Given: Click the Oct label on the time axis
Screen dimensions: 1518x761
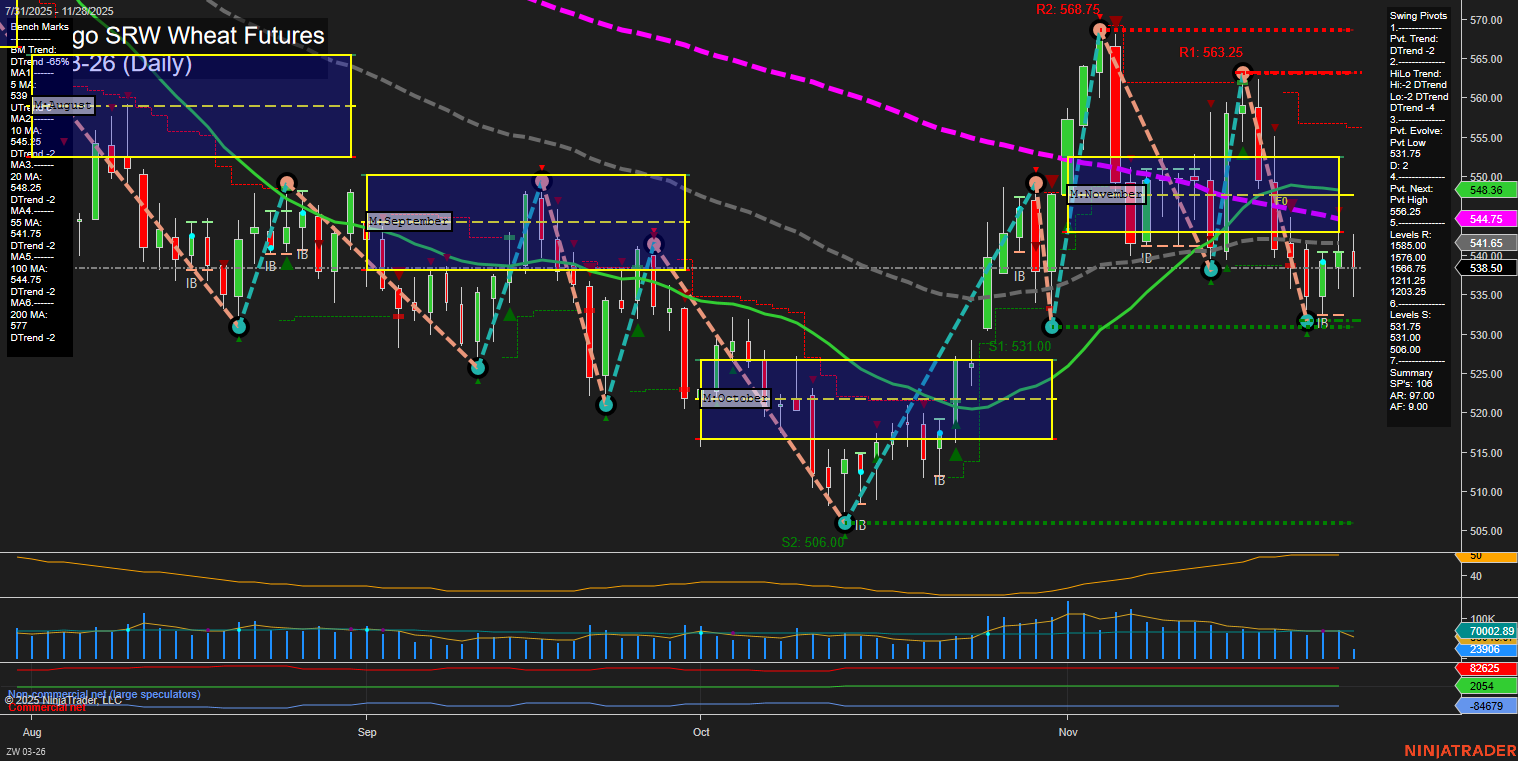Looking at the screenshot, I should point(700,732).
